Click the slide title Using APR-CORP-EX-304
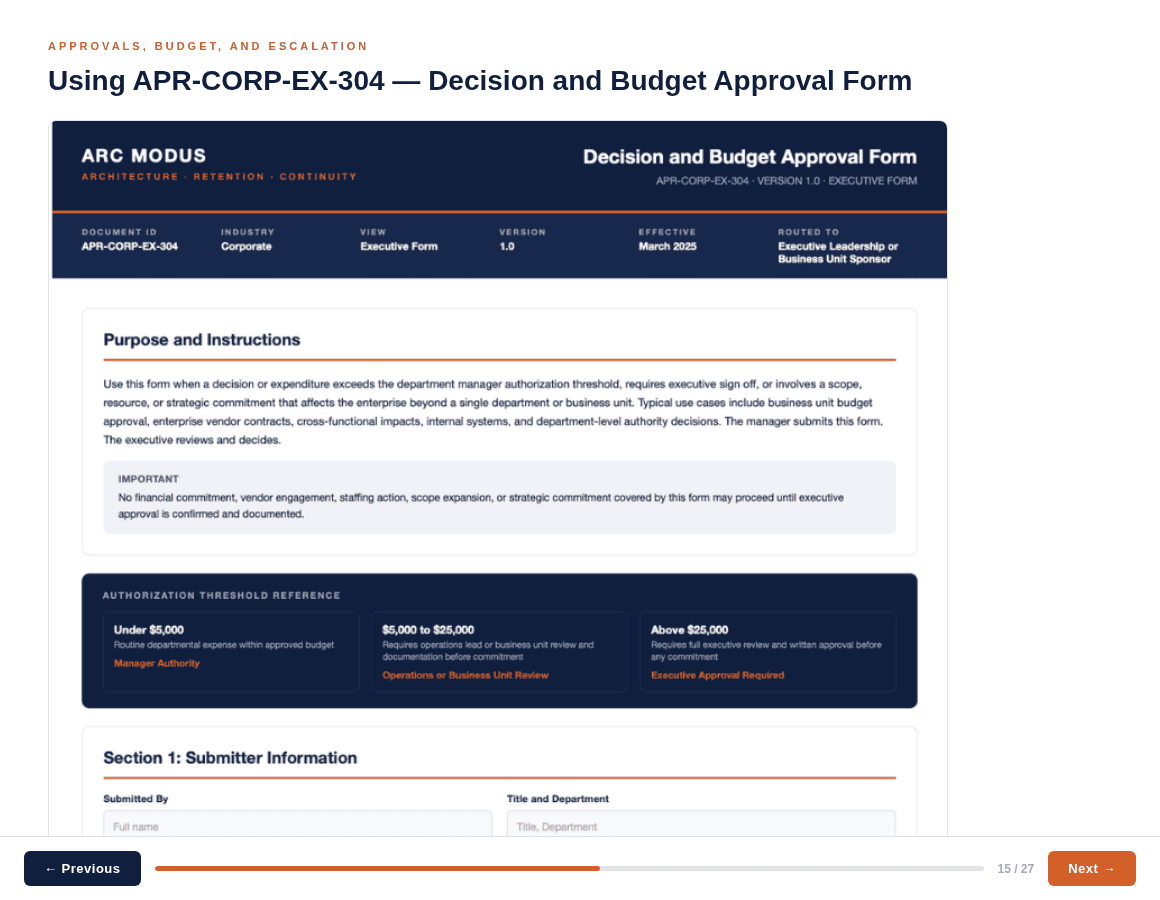This screenshot has height=900, width=1160. pos(480,81)
